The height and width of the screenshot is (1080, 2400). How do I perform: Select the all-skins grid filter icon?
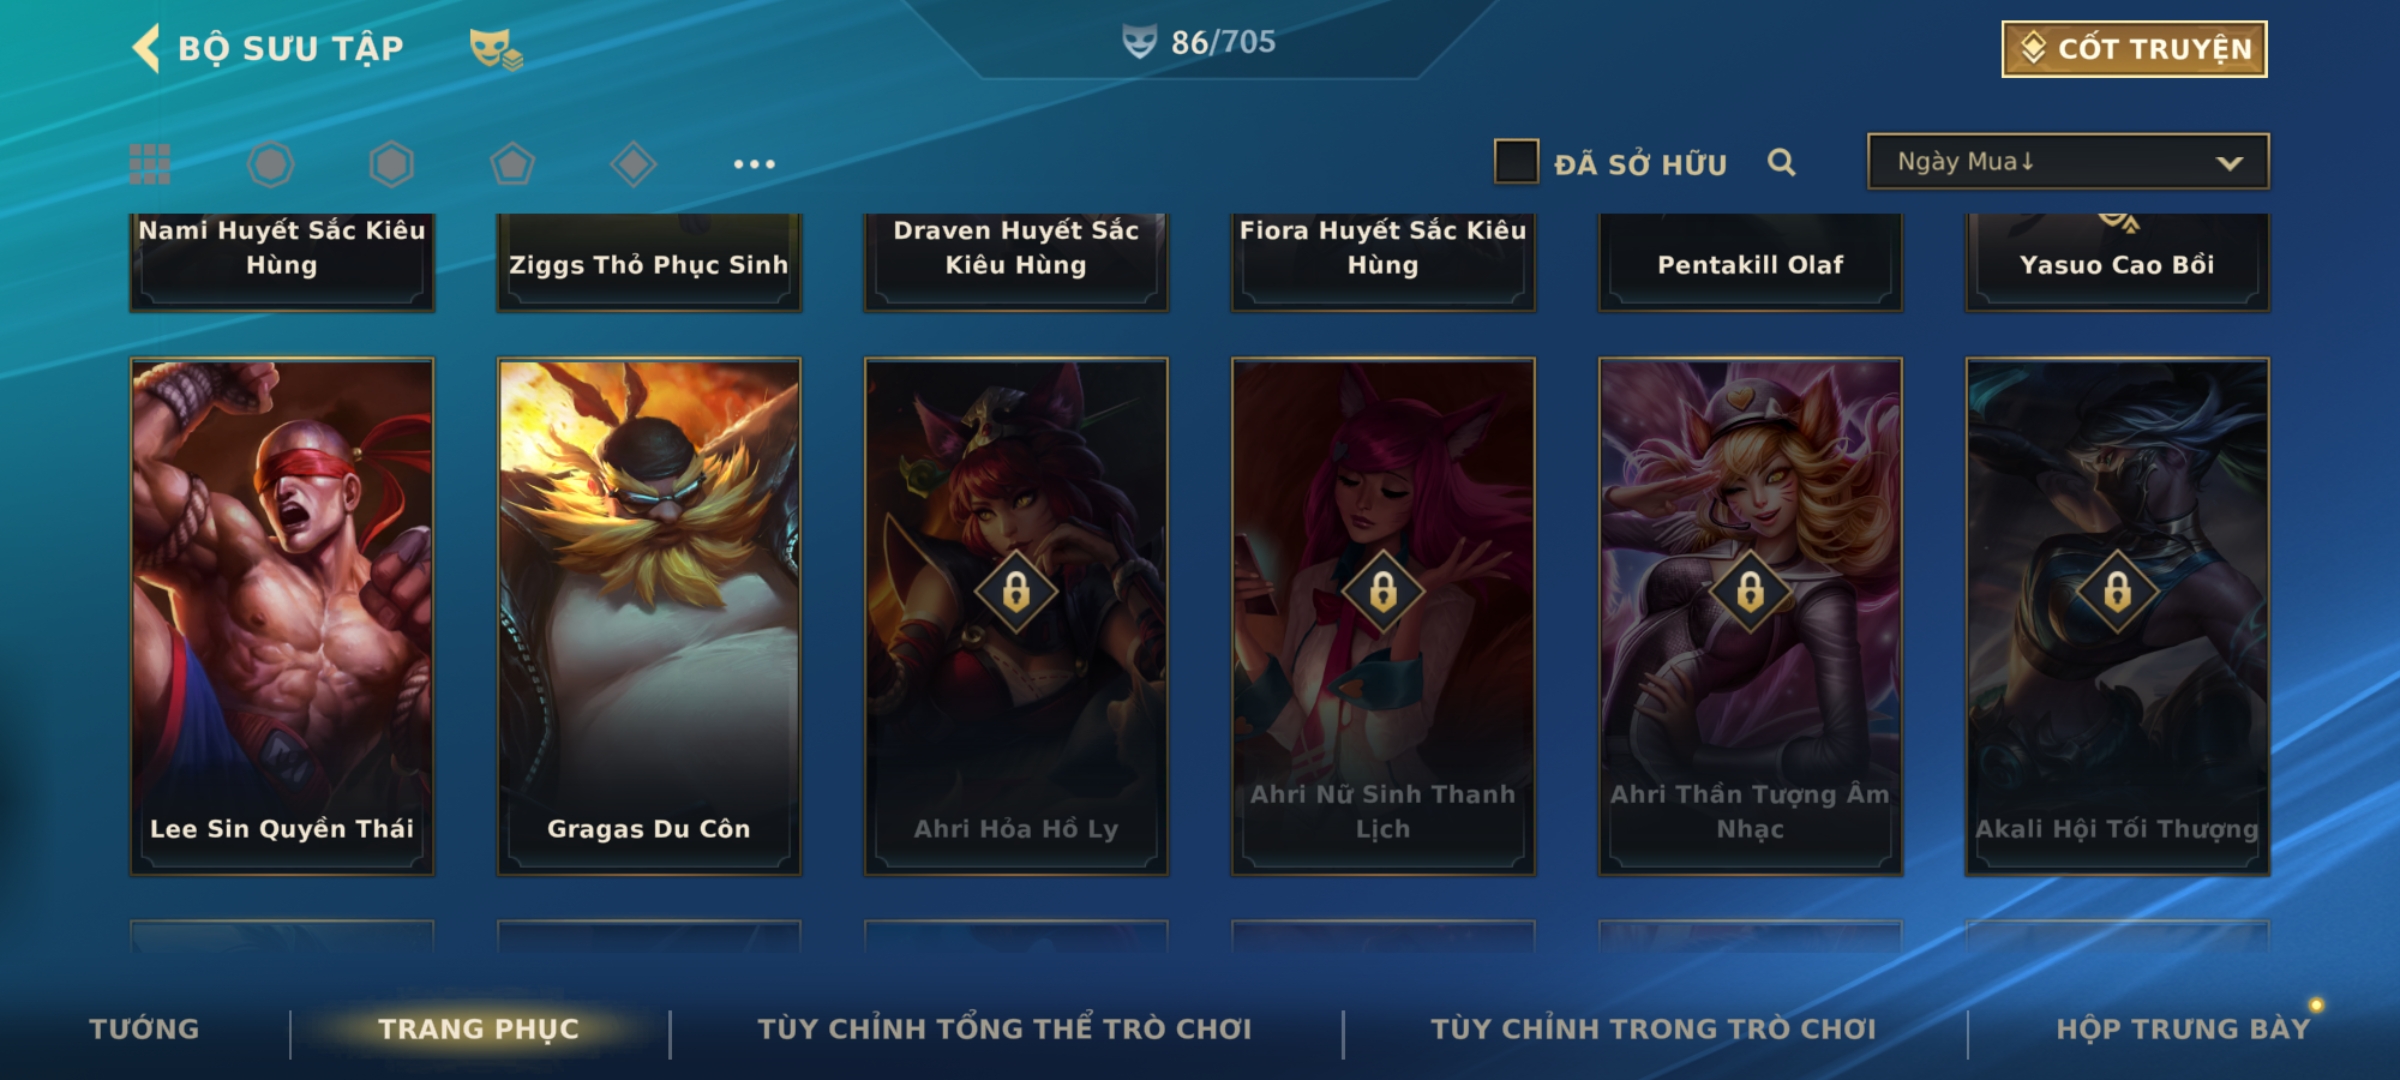150,164
